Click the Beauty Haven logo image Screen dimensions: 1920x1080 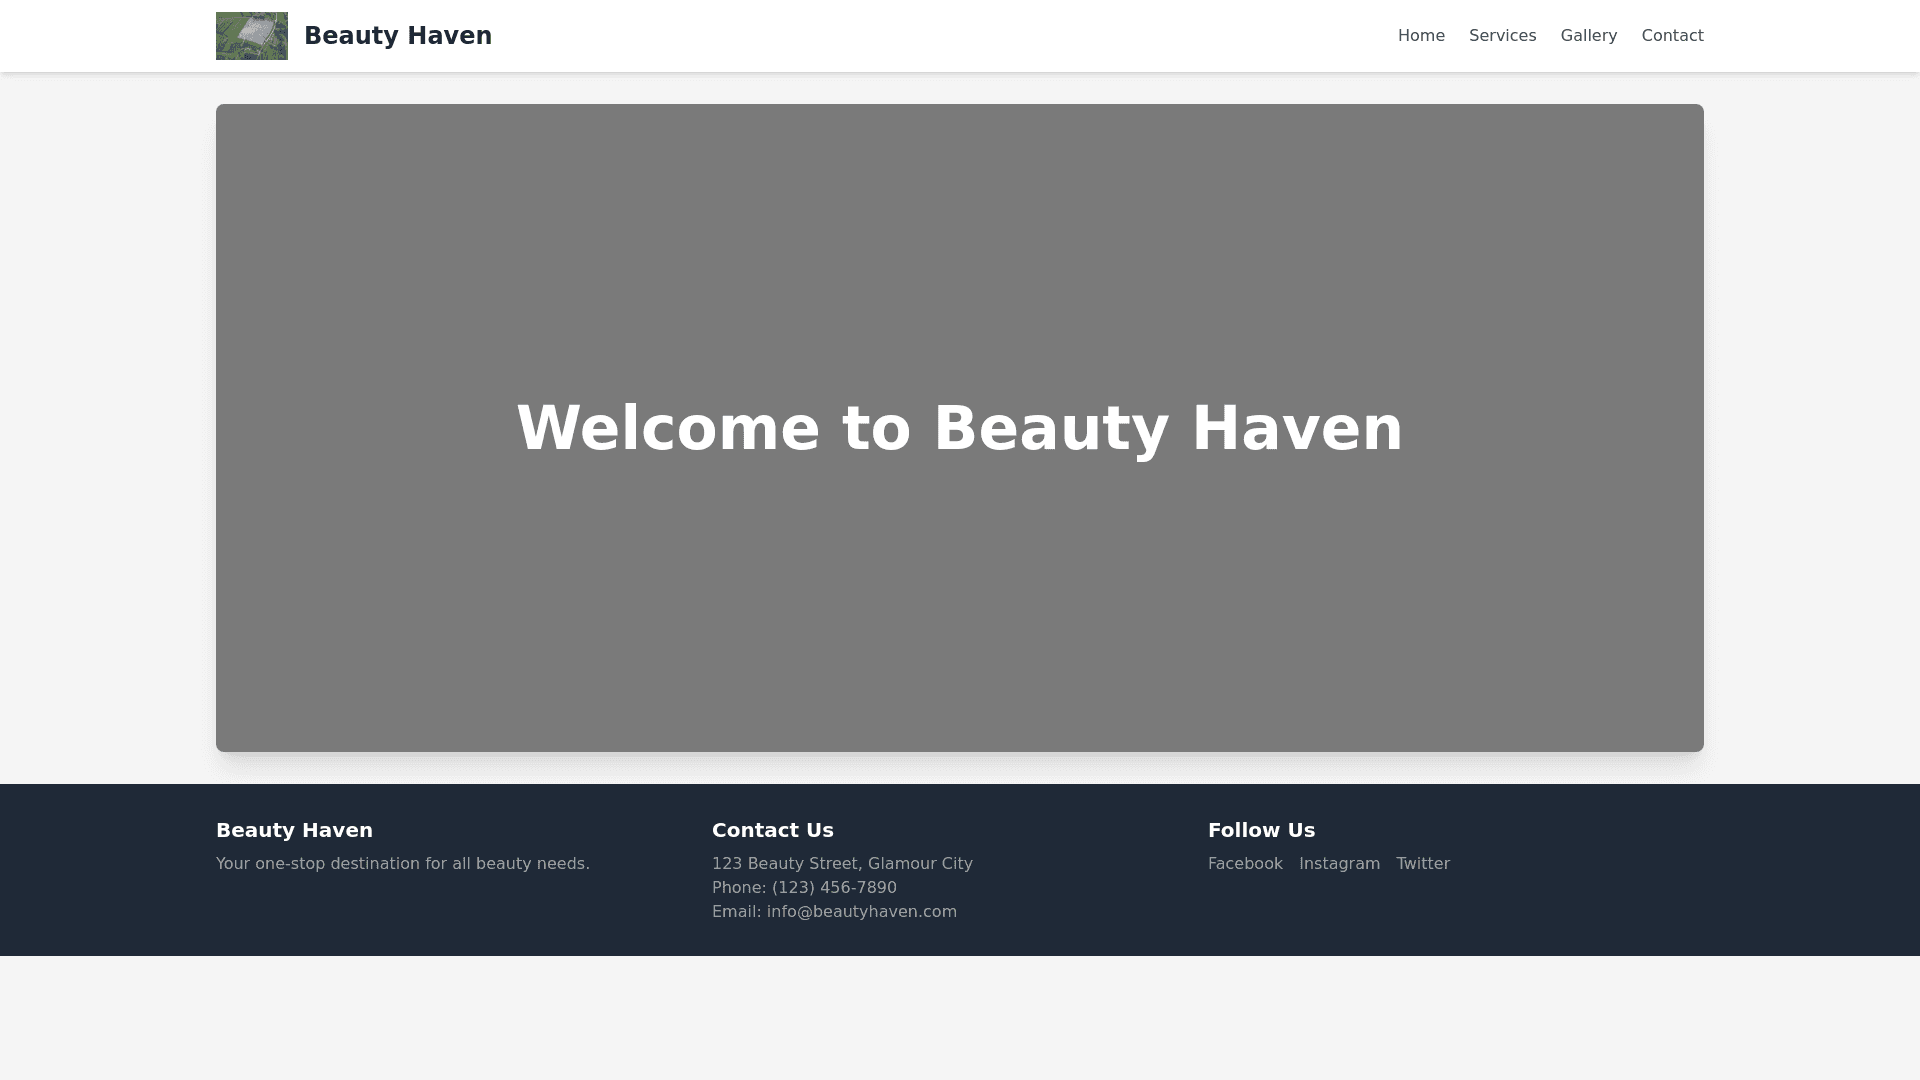tap(252, 36)
